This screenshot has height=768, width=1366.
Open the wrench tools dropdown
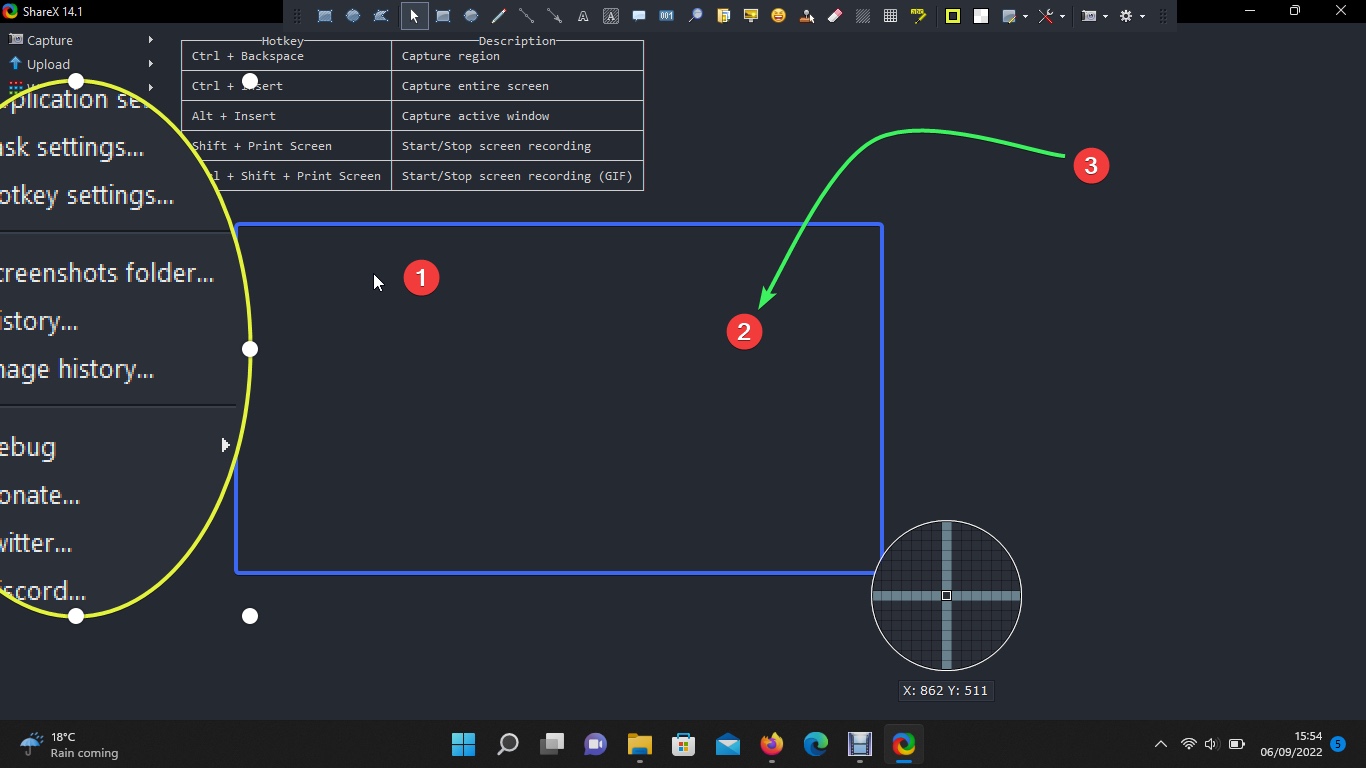click(1051, 16)
